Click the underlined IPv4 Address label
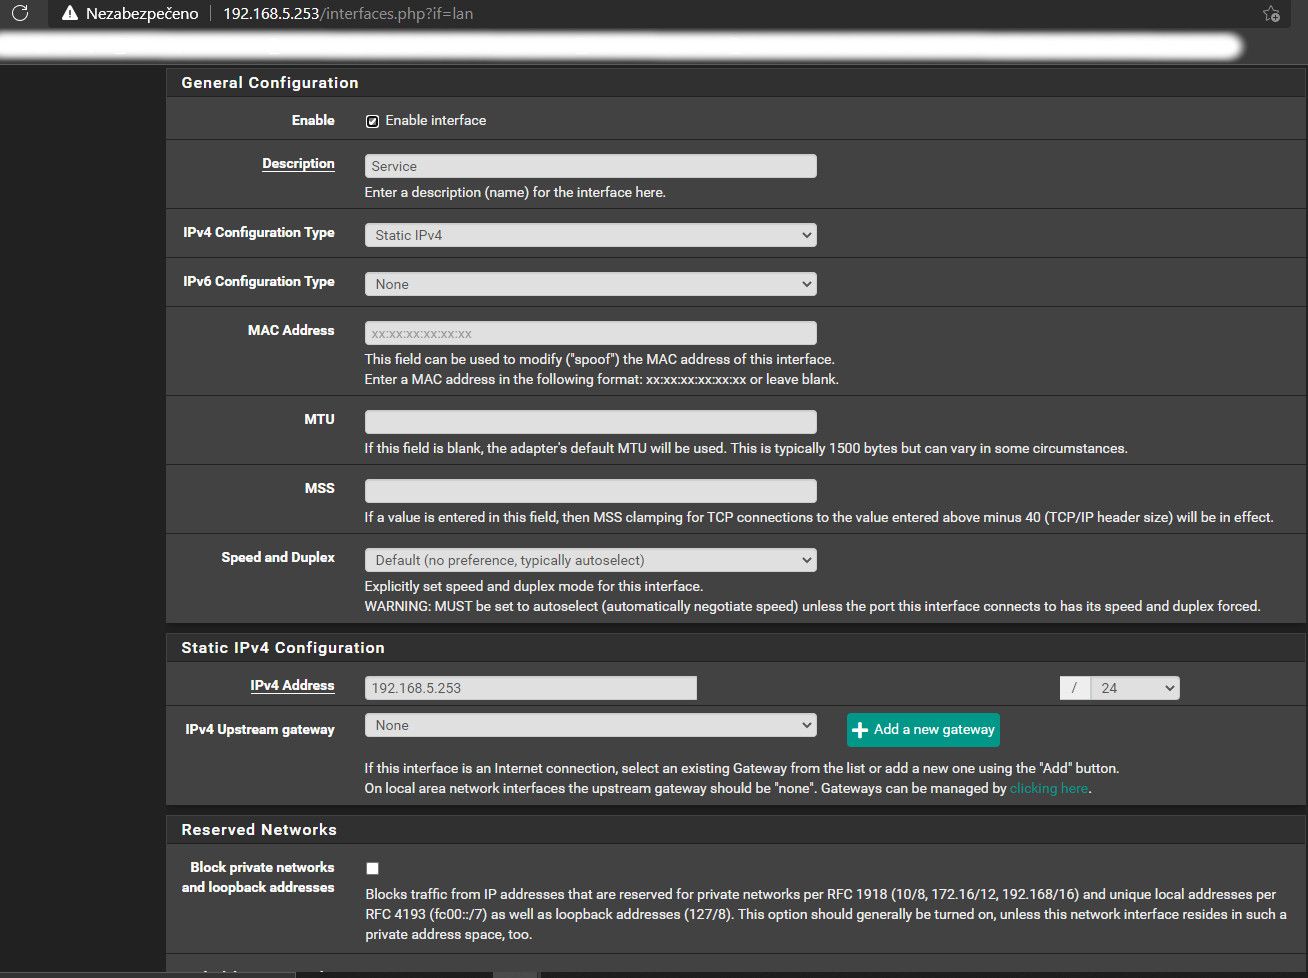This screenshot has width=1308, height=978. [292, 686]
